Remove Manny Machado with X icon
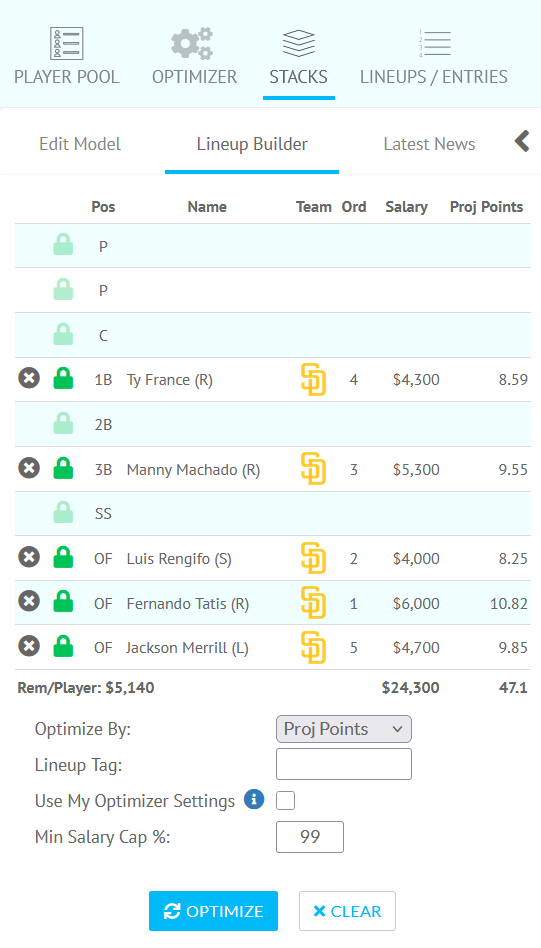Viewport: 541px width, 948px height. [x=29, y=468]
